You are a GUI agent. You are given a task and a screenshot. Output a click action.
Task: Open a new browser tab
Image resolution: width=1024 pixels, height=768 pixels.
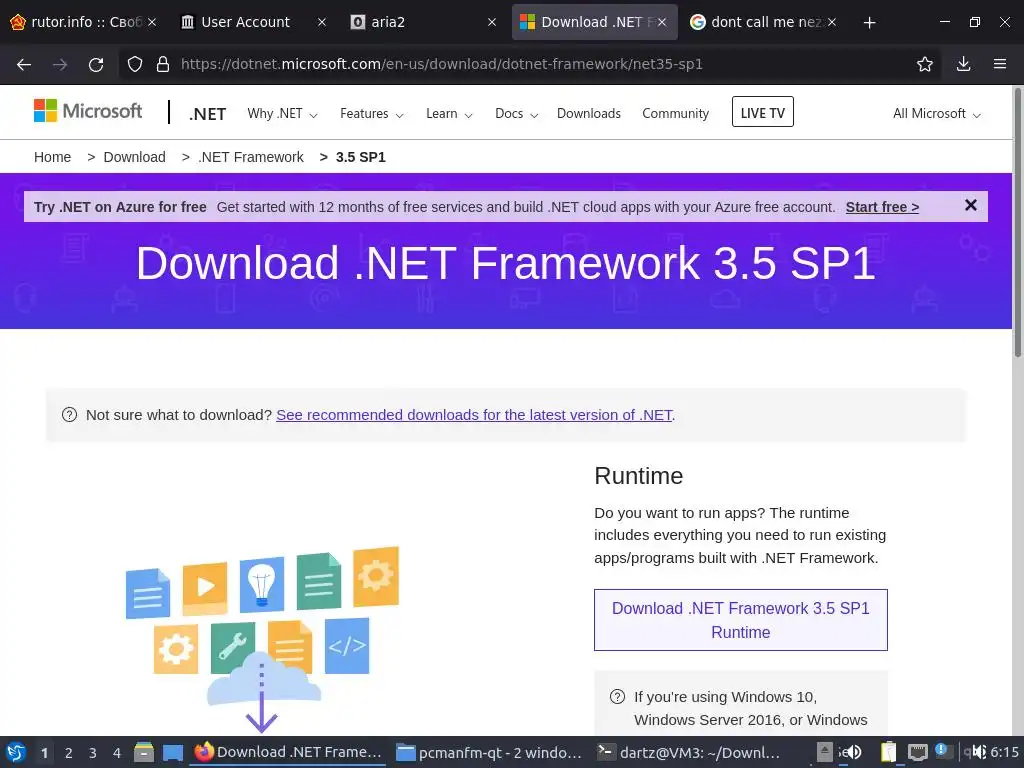tap(869, 23)
